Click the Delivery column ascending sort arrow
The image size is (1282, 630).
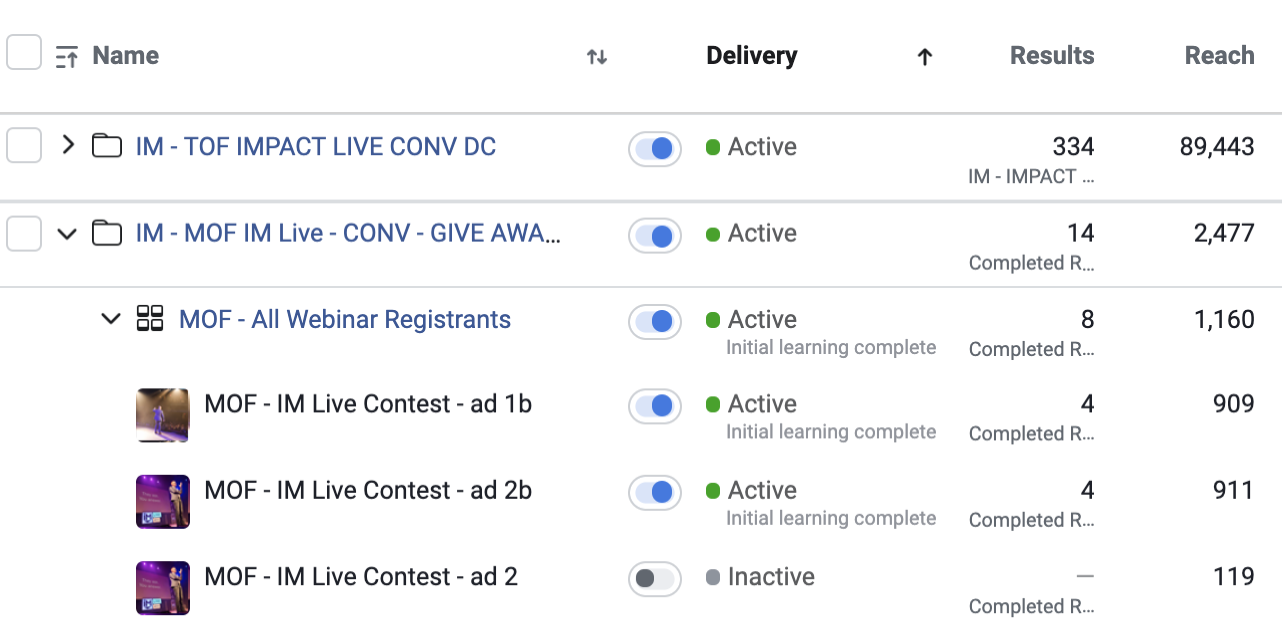point(925,57)
